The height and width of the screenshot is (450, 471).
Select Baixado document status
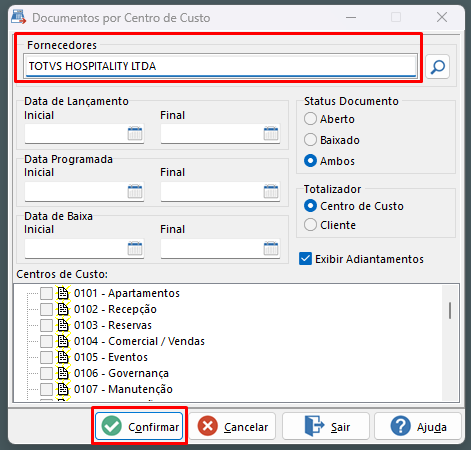[x=310, y=140]
